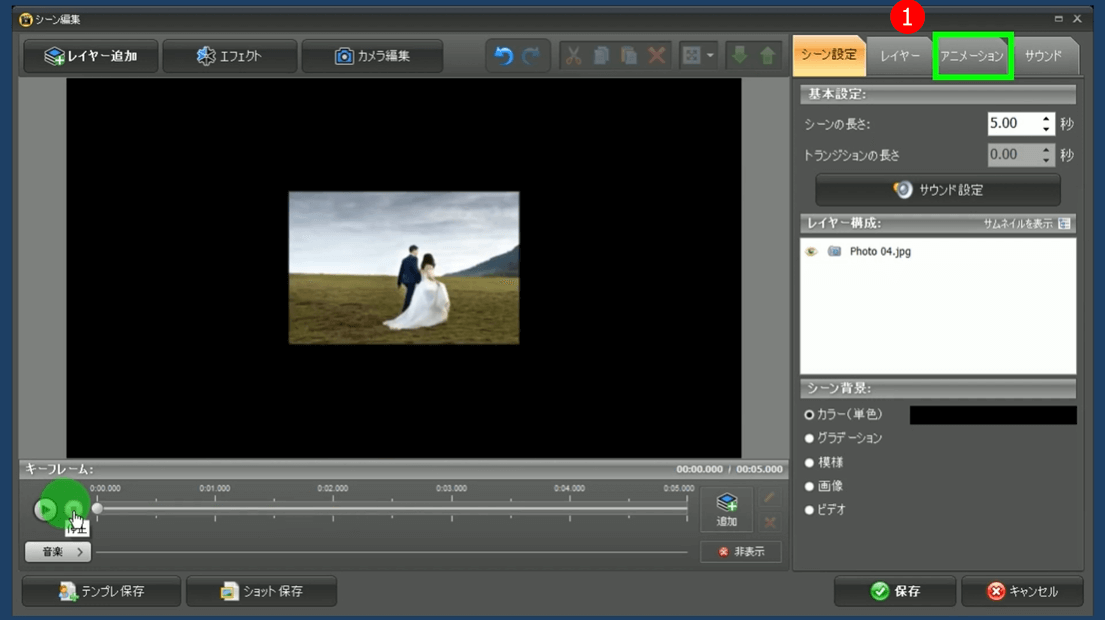Click the scissors cut icon
Screen dimensions: 1105x620
(573, 56)
